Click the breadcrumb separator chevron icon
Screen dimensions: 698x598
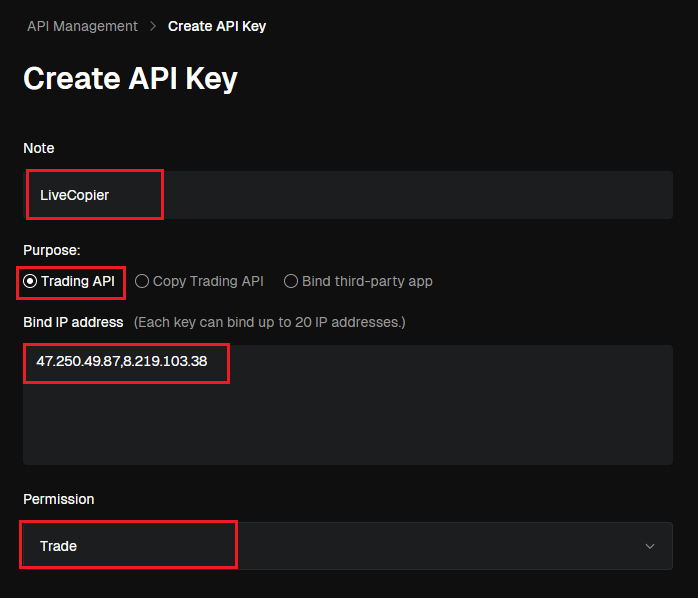[153, 26]
